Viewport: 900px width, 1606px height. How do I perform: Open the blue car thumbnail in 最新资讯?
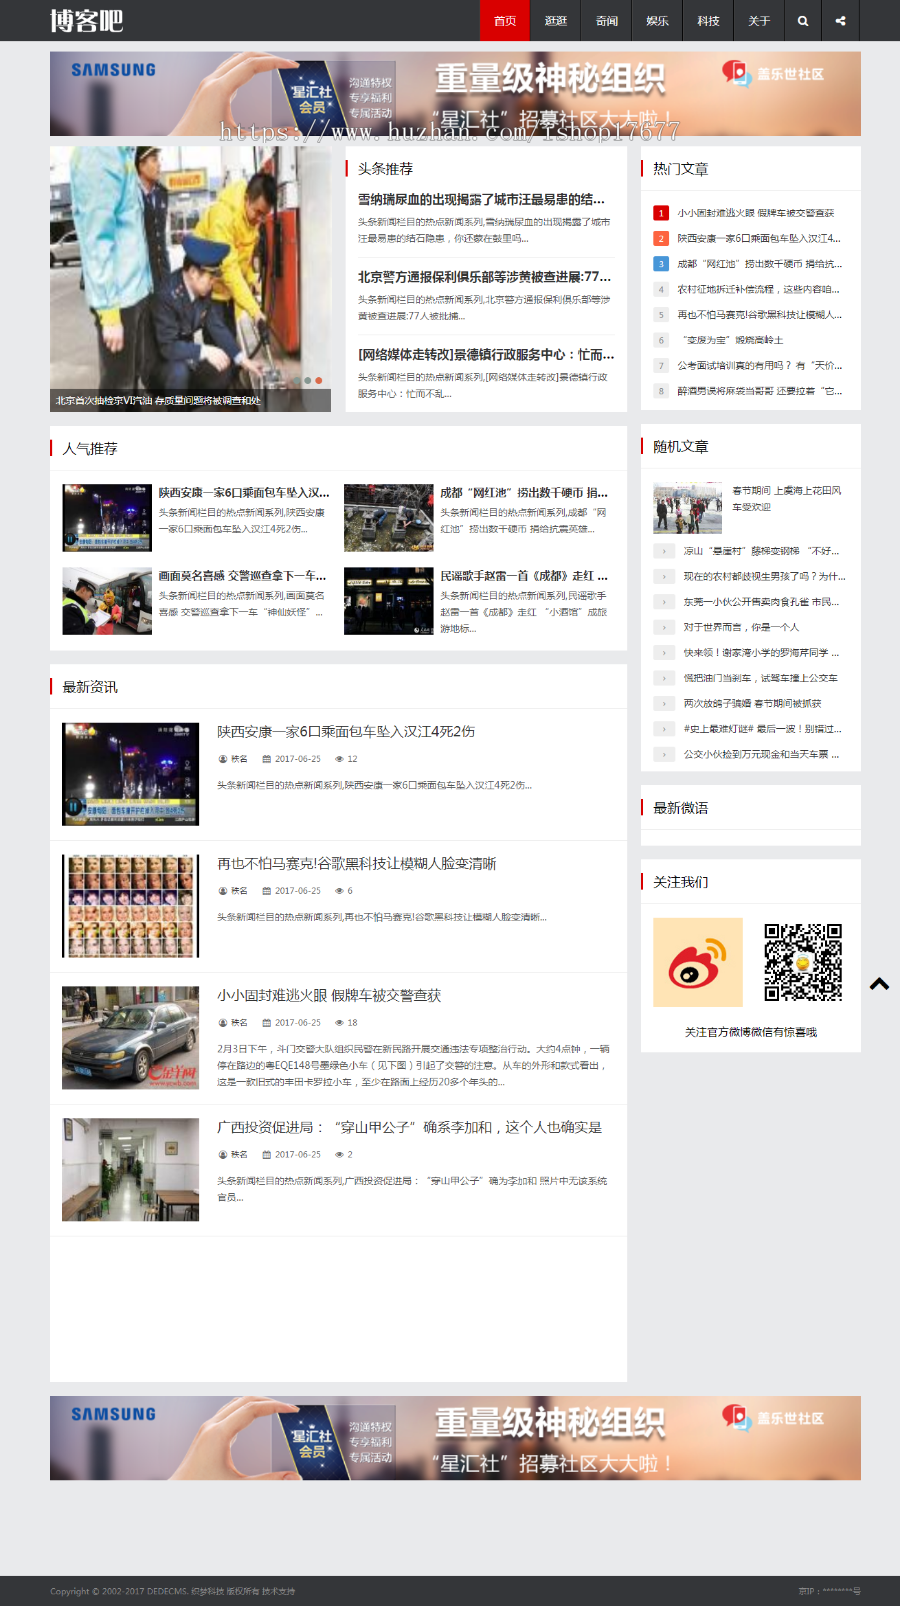tap(130, 1038)
